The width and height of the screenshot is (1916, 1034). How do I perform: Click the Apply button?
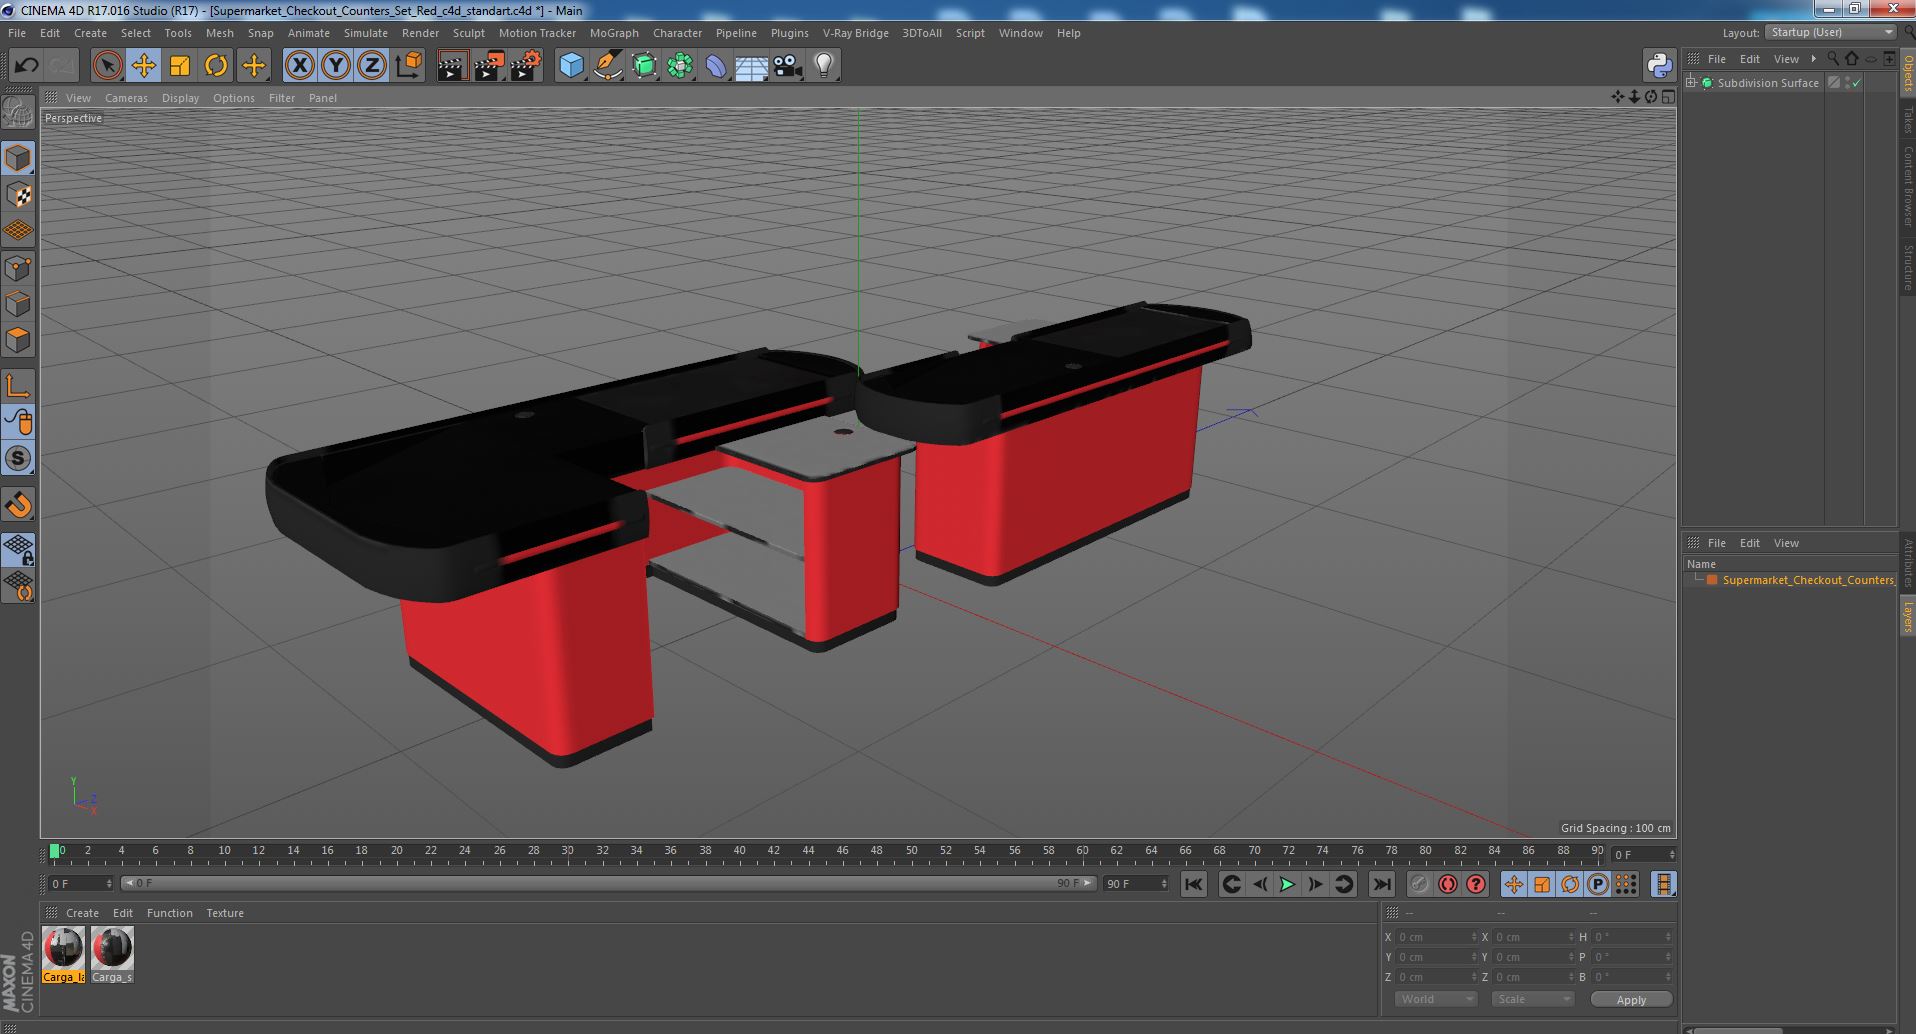point(1631,999)
